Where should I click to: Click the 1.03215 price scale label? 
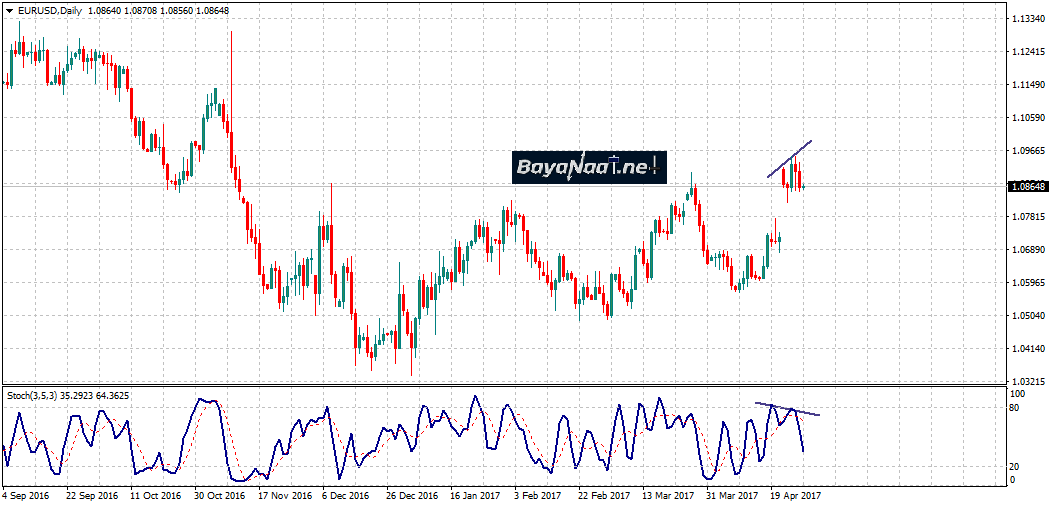click(1028, 382)
